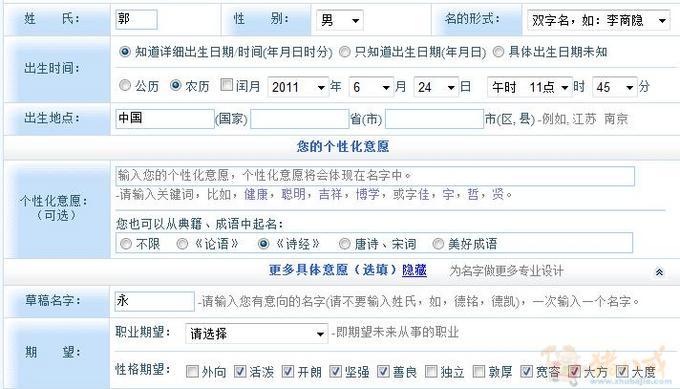Uncheck the 善良 personality checkbox
This screenshot has height=389, width=680.
pos(383,371)
